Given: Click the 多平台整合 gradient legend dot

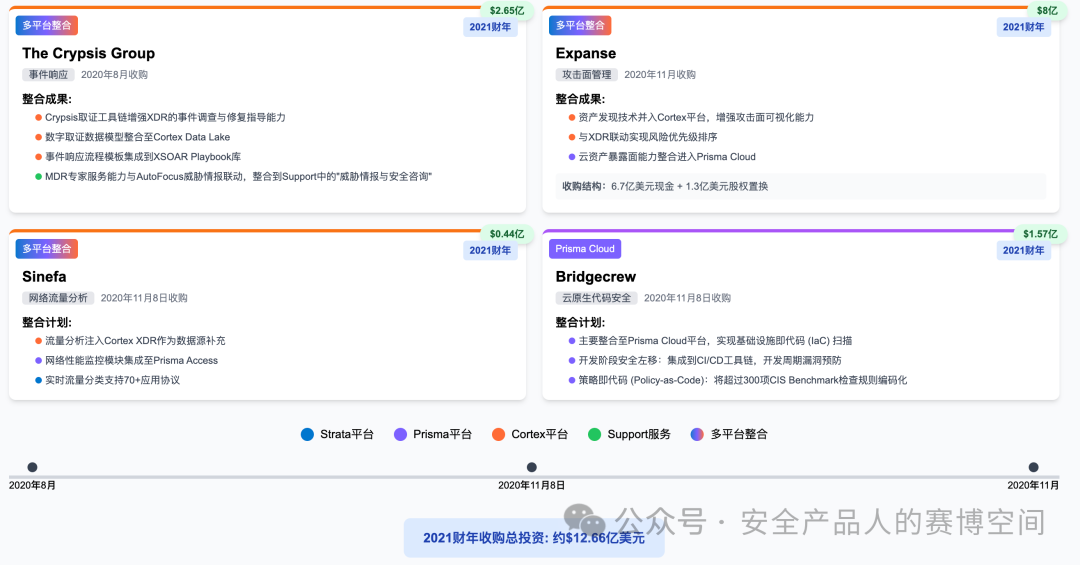Looking at the screenshot, I should pyautogui.click(x=697, y=434).
